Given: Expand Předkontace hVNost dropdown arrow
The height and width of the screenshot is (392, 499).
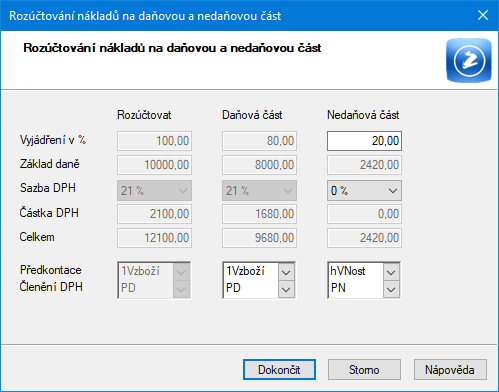Looking at the screenshot, I should click(x=391, y=273).
